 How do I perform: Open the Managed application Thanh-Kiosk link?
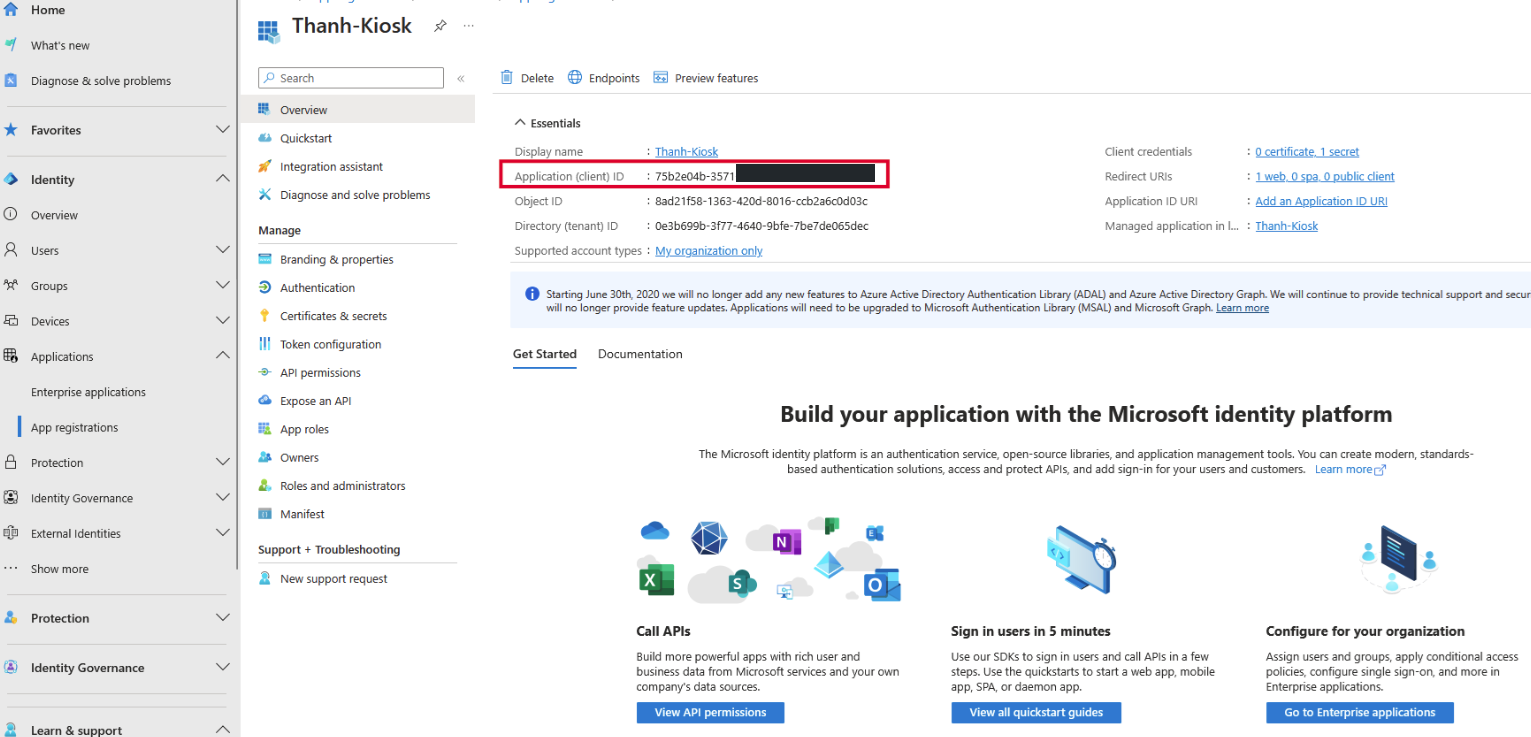[x=1286, y=226]
